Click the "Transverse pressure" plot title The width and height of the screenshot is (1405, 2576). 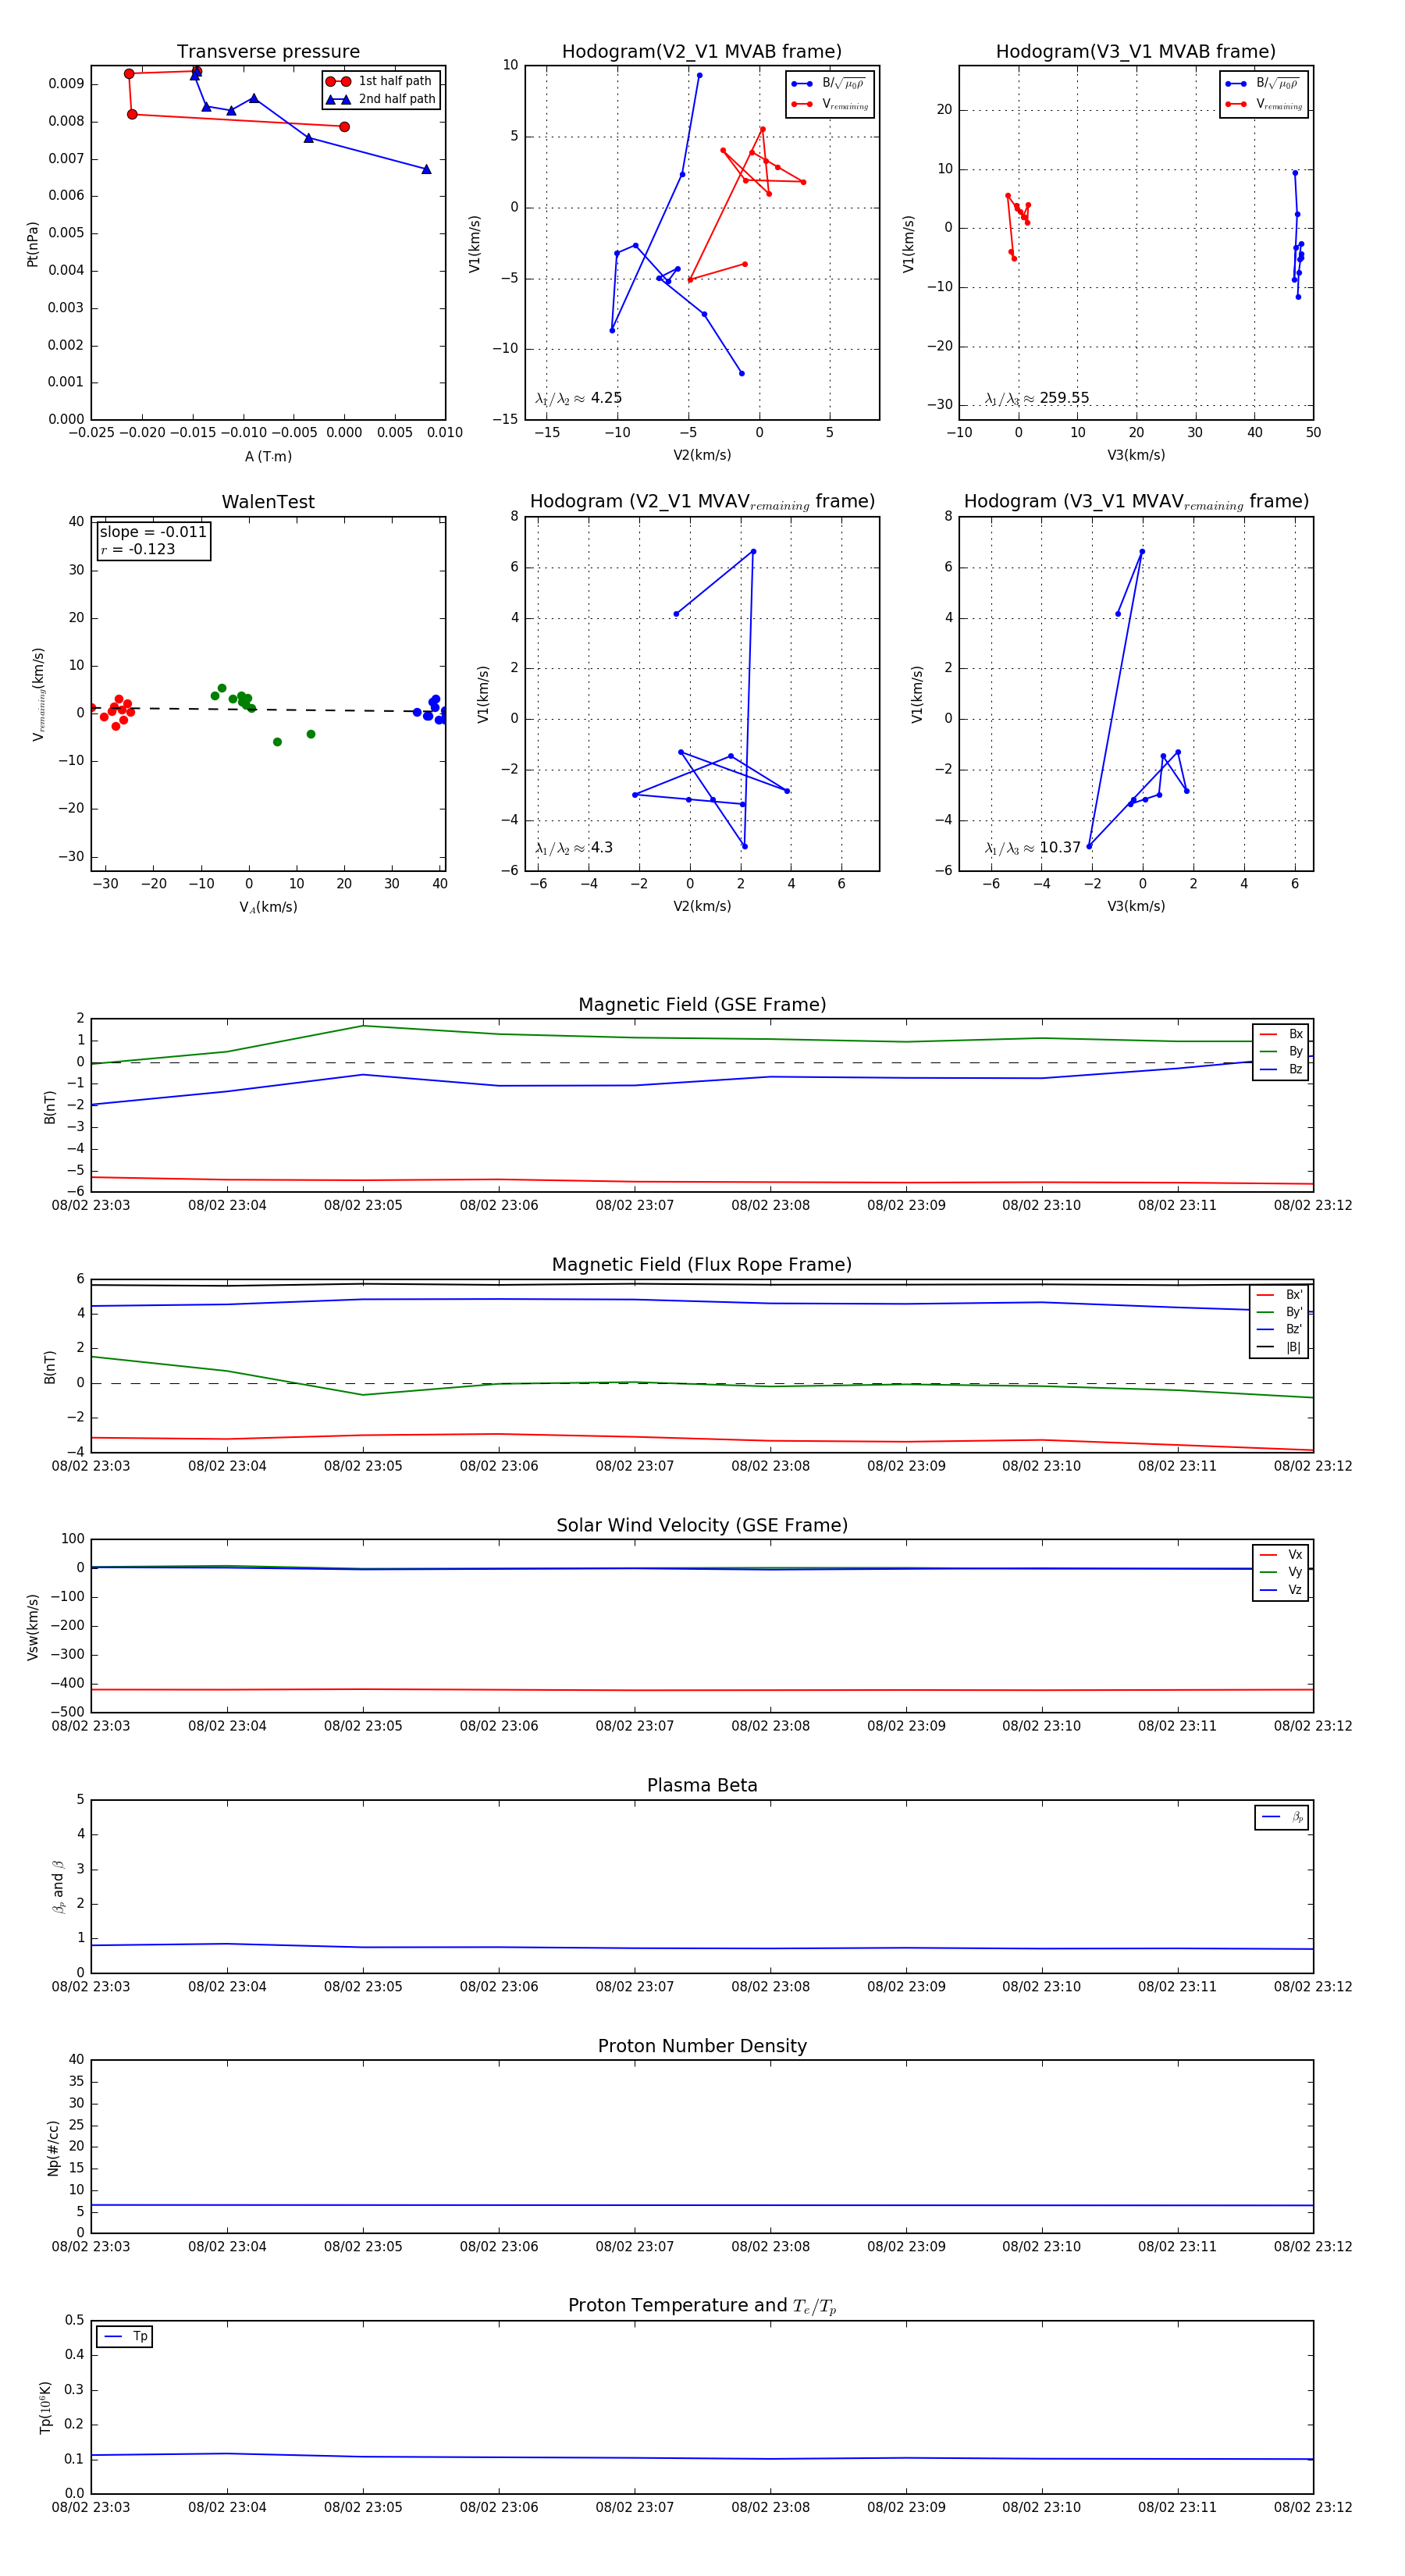point(268,51)
